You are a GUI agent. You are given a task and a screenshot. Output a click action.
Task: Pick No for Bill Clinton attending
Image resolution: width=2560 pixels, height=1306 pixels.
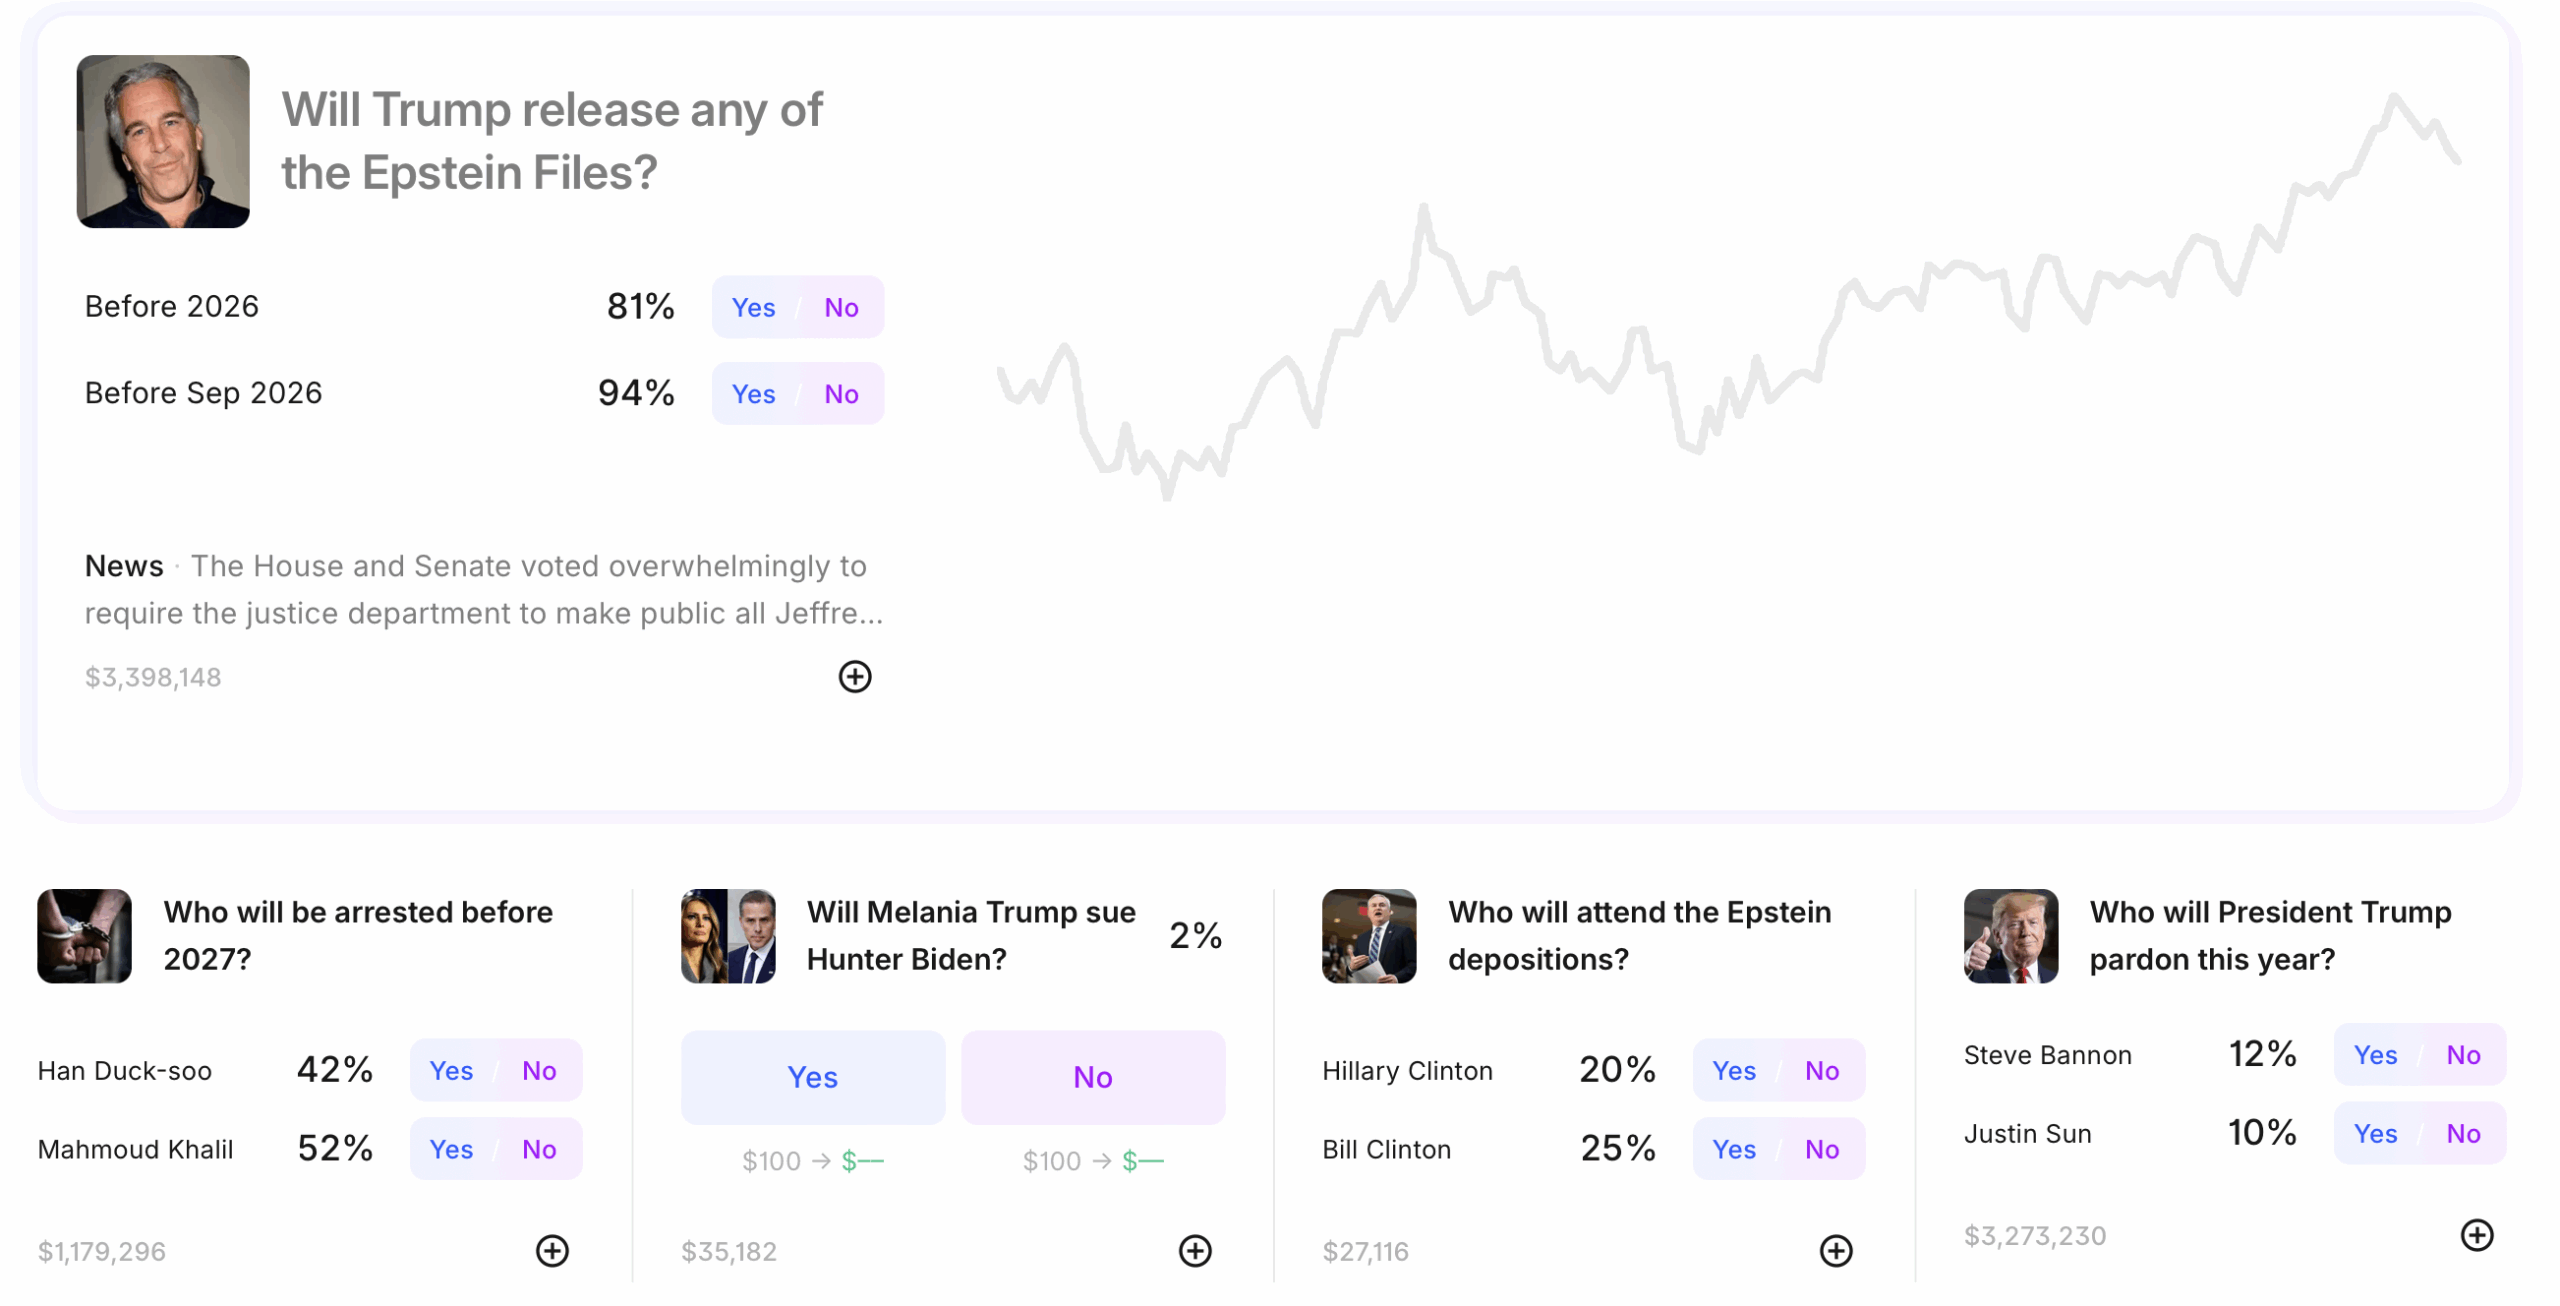pyautogui.click(x=1821, y=1149)
